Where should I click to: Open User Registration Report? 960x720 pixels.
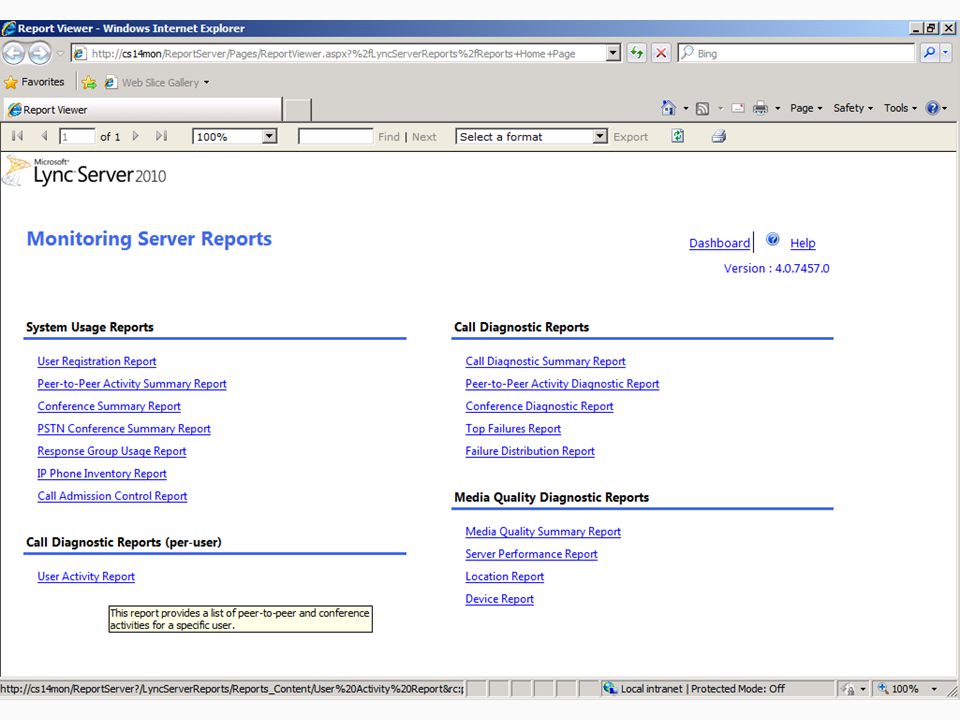pyautogui.click(x=97, y=361)
